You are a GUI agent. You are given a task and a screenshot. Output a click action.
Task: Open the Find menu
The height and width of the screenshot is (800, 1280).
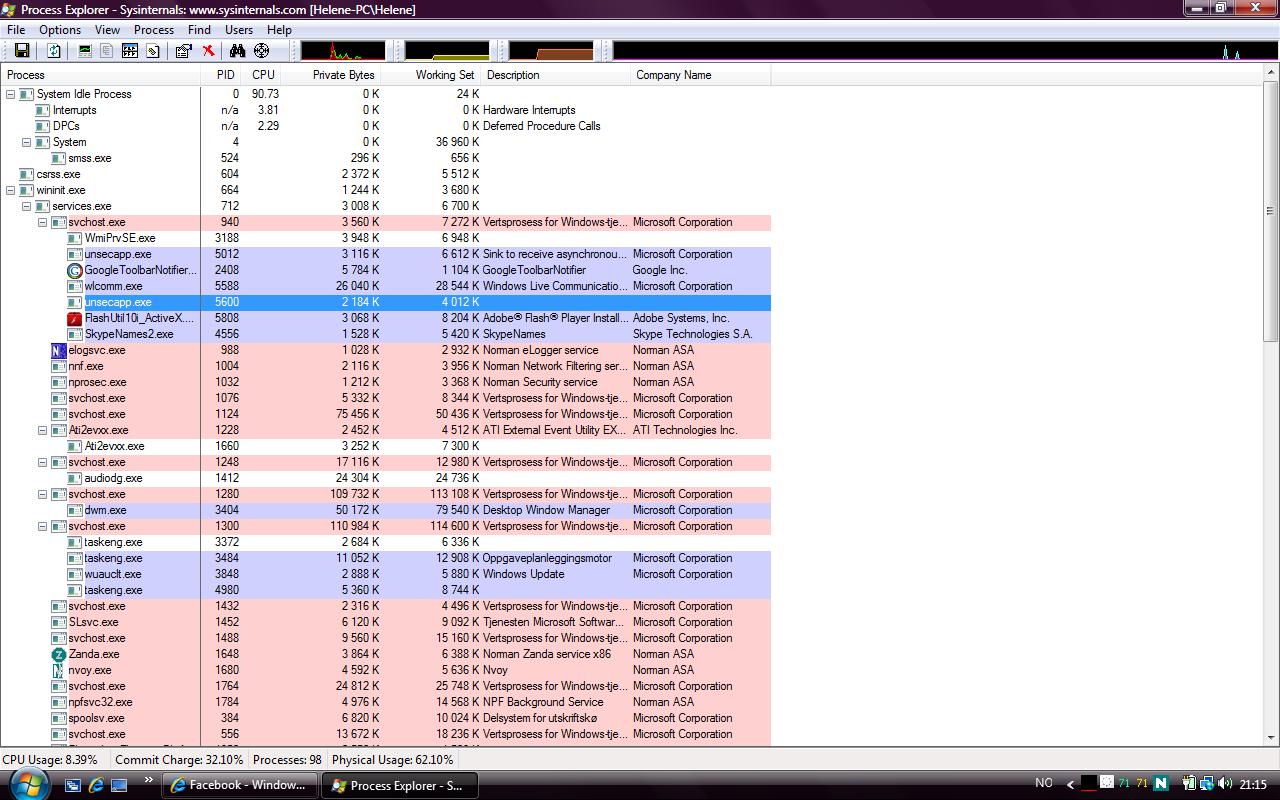pyautogui.click(x=199, y=30)
